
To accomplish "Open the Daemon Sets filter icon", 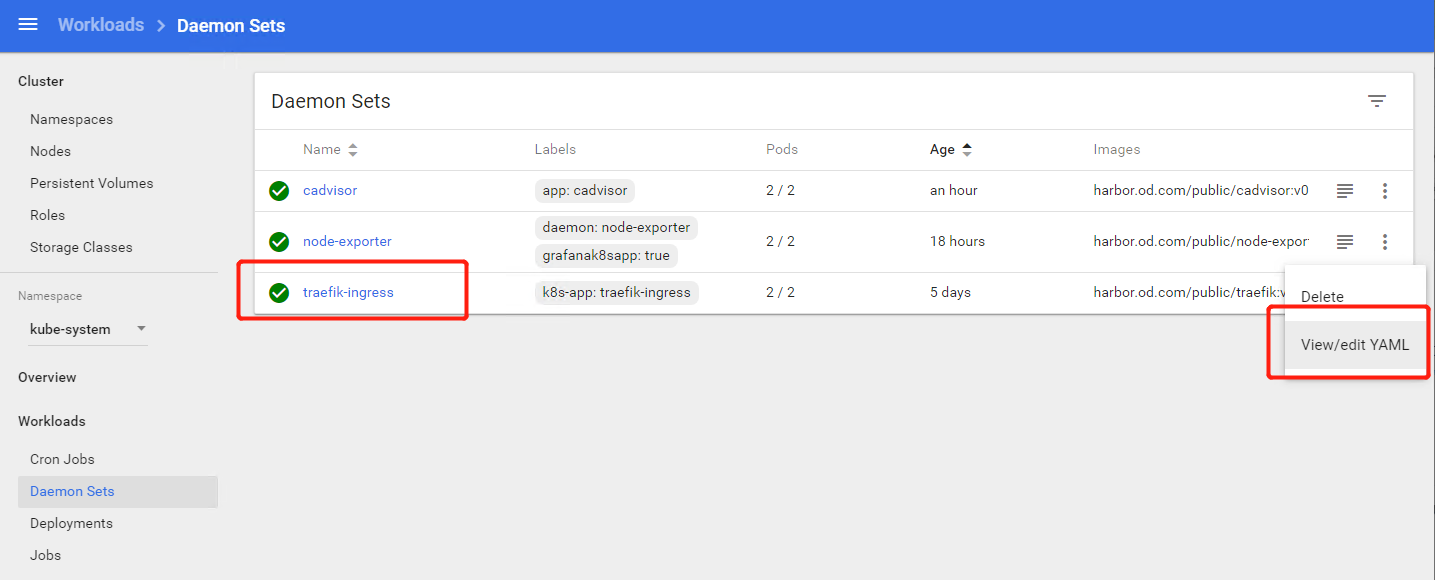I will point(1377,101).
